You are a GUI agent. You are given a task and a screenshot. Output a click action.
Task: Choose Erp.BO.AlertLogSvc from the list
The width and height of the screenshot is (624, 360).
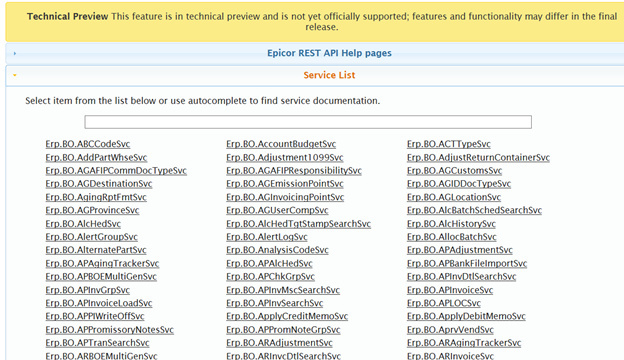tap(267, 237)
